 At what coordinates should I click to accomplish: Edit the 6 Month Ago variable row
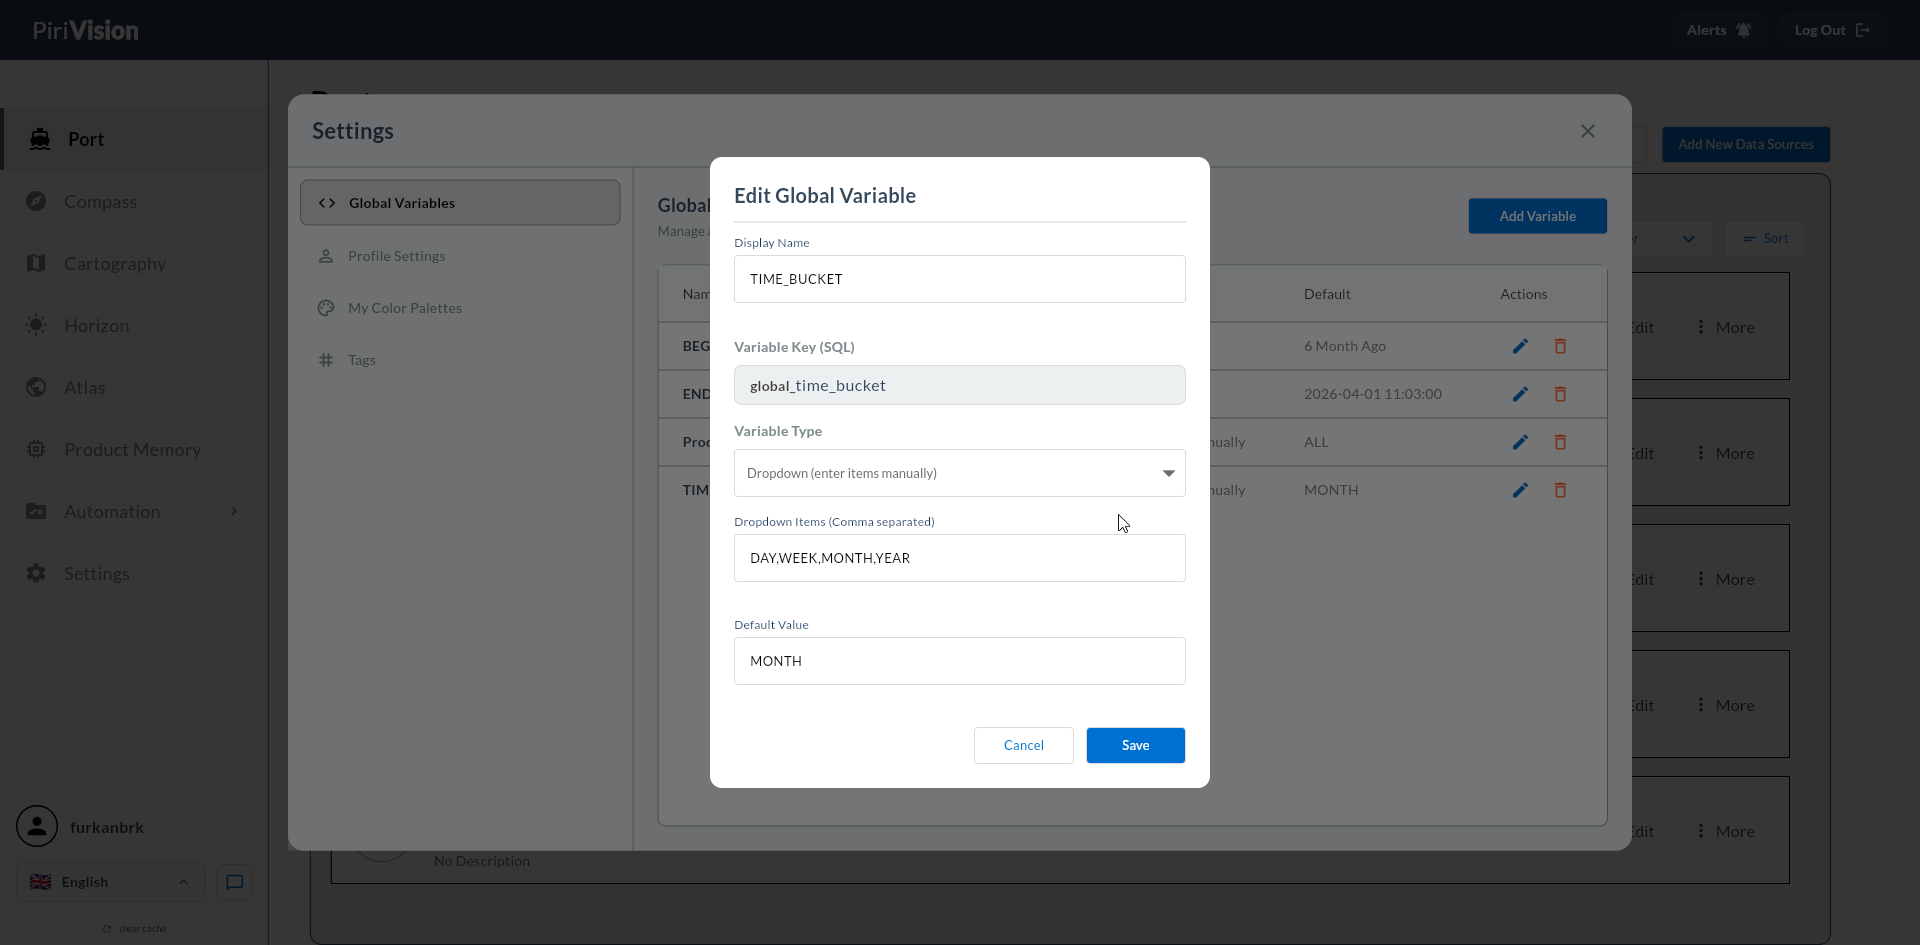click(1520, 346)
